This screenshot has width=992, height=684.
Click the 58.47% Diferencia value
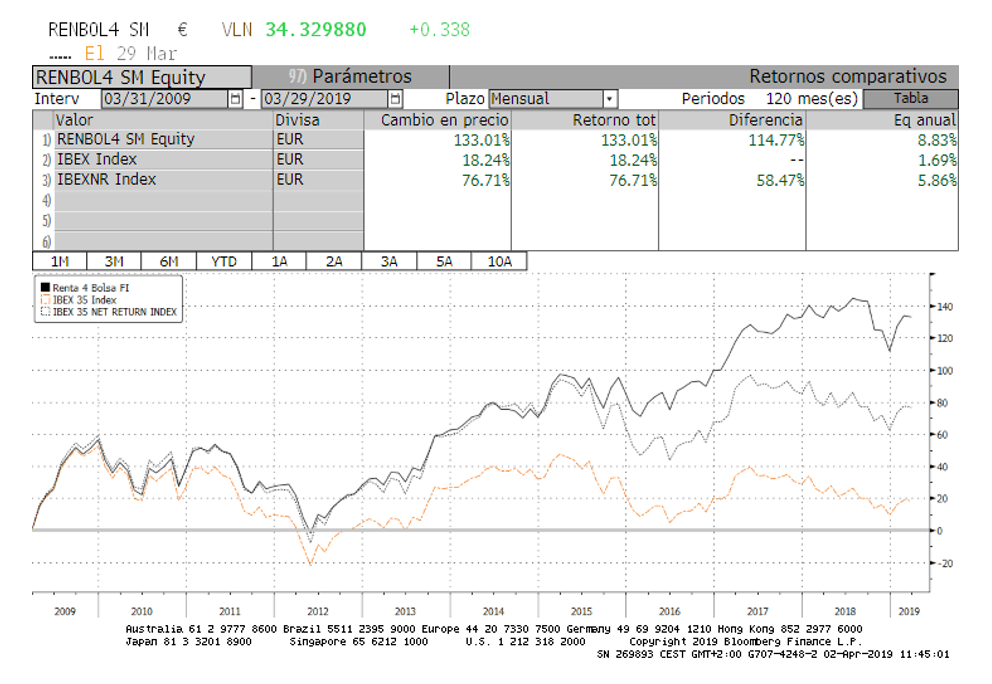(x=781, y=180)
